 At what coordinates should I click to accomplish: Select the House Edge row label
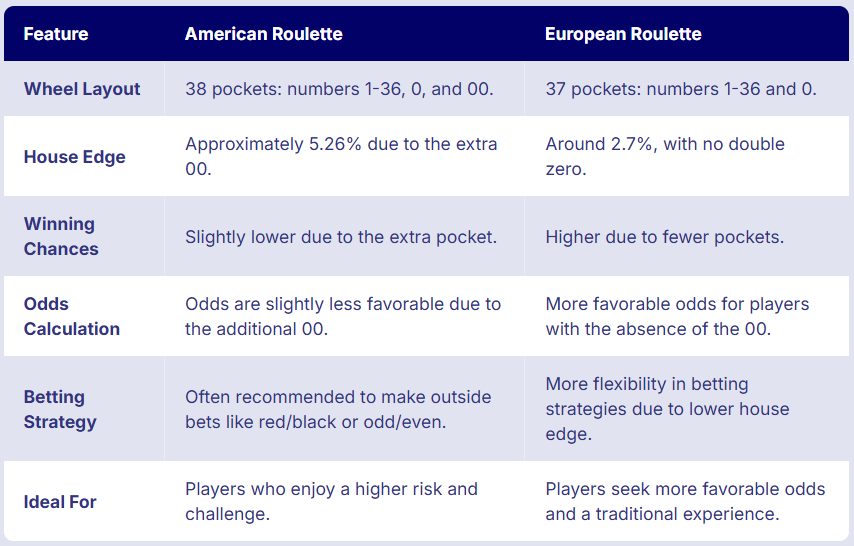coord(75,157)
